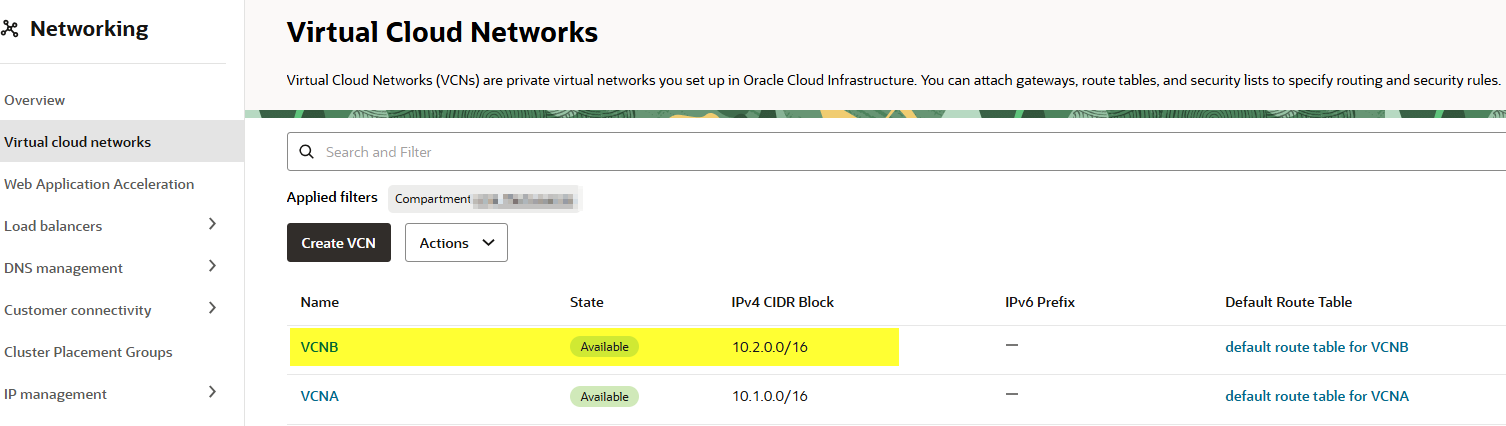Go to Cluster Placement Groups

click(x=88, y=352)
